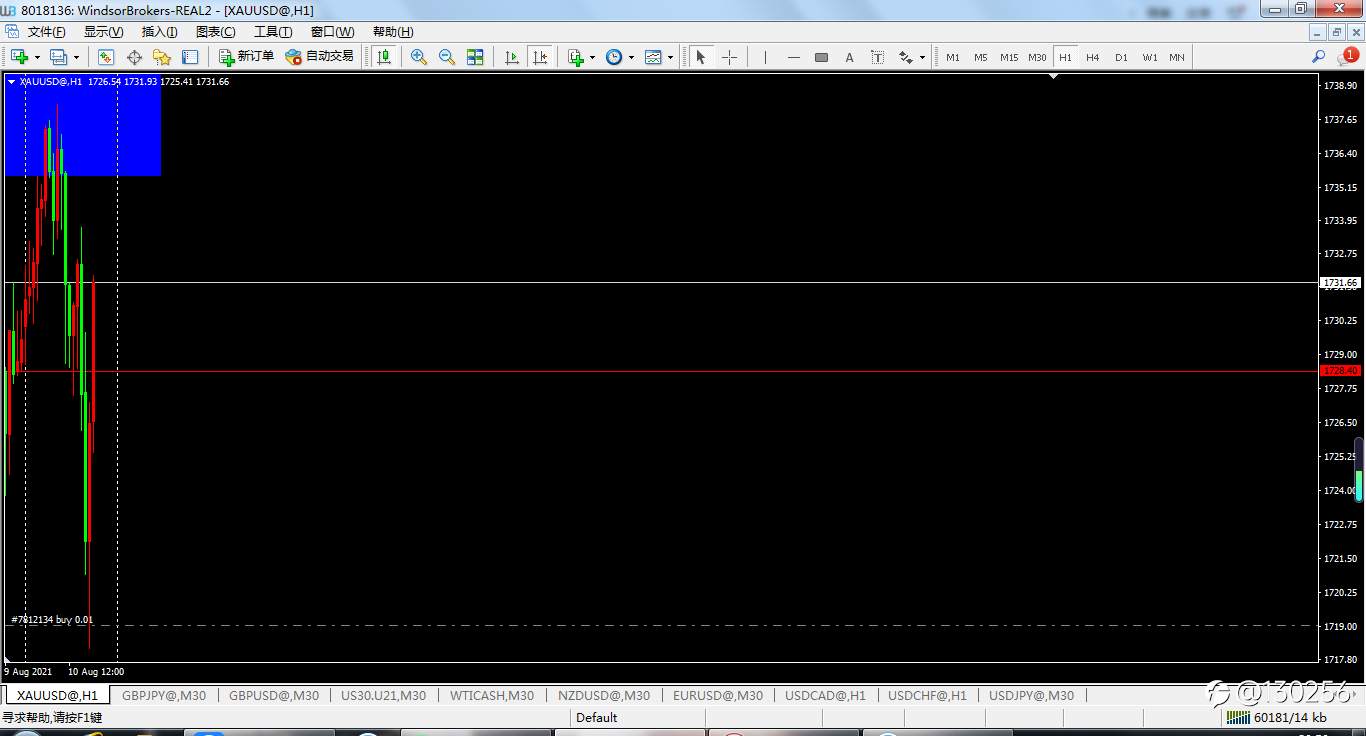
Task: Switch to the EURUSD@,M30 chart tab
Action: (718, 695)
